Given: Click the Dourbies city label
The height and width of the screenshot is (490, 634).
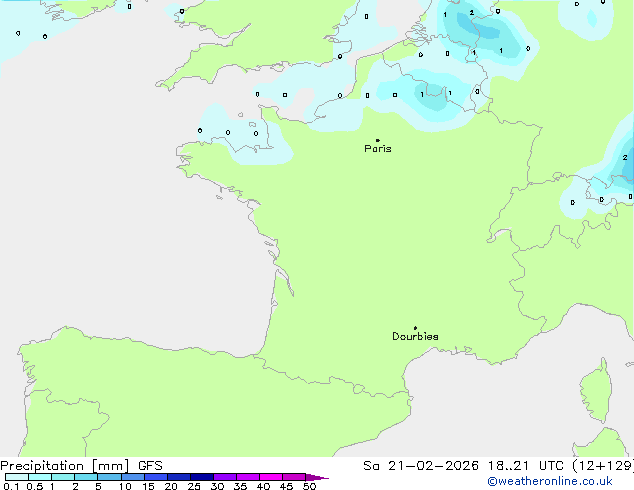Looking at the screenshot, I should (415, 336).
